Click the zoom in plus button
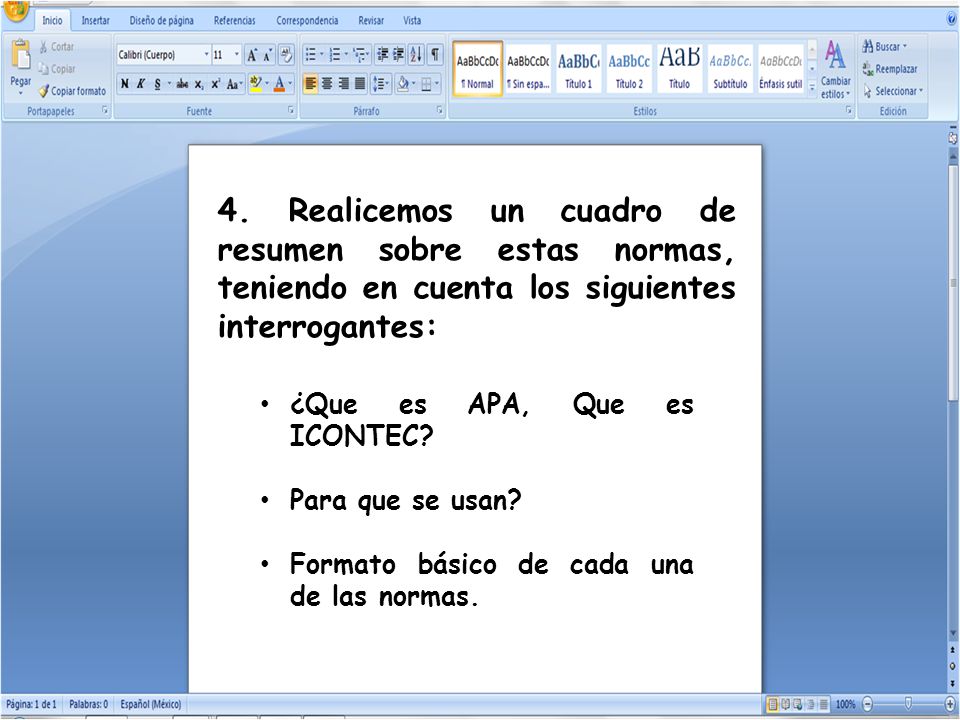Screen dimensions: 960x720 (x=950, y=704)
